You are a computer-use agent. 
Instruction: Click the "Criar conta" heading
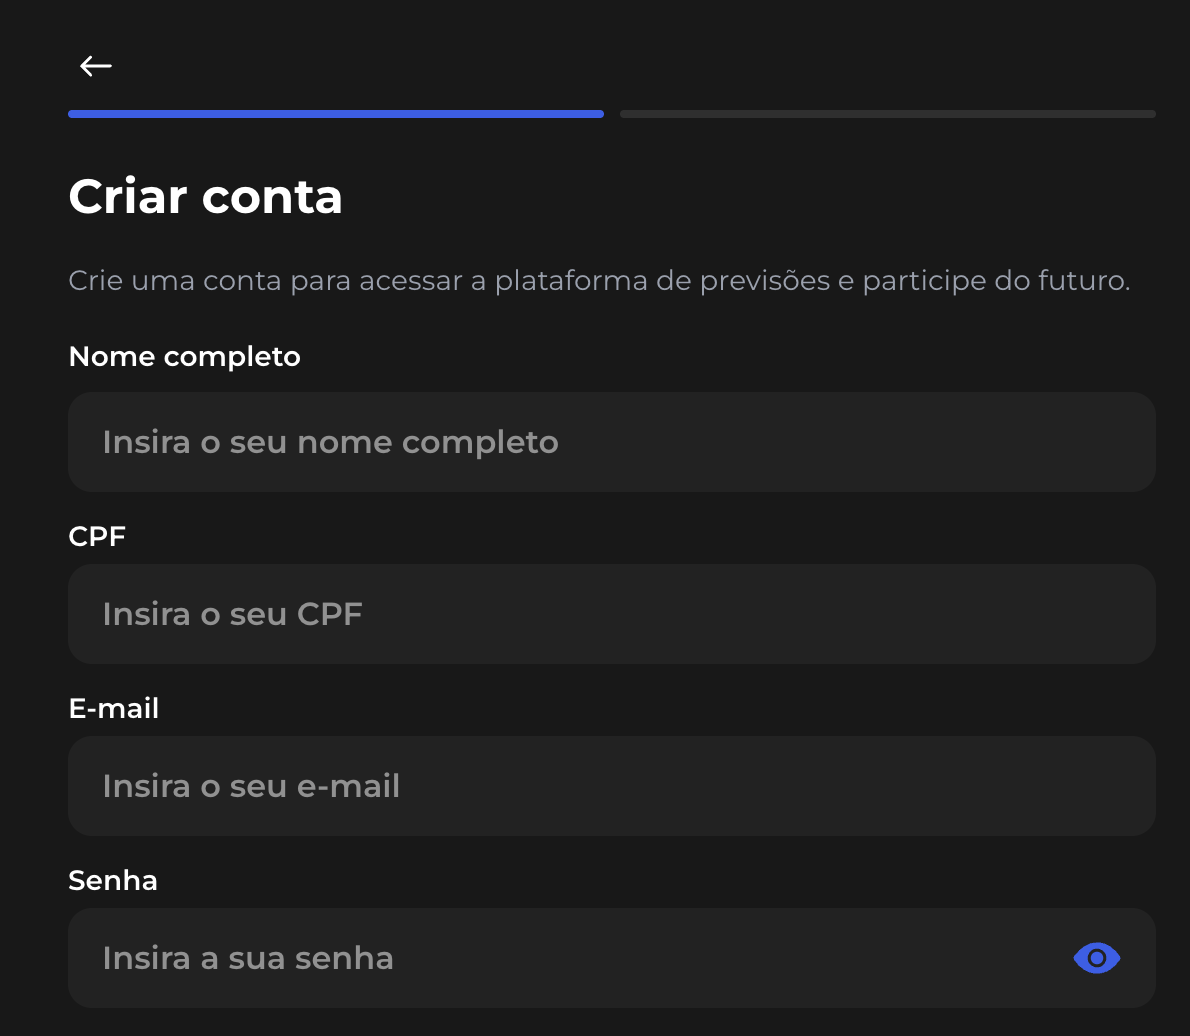(205, 196)
